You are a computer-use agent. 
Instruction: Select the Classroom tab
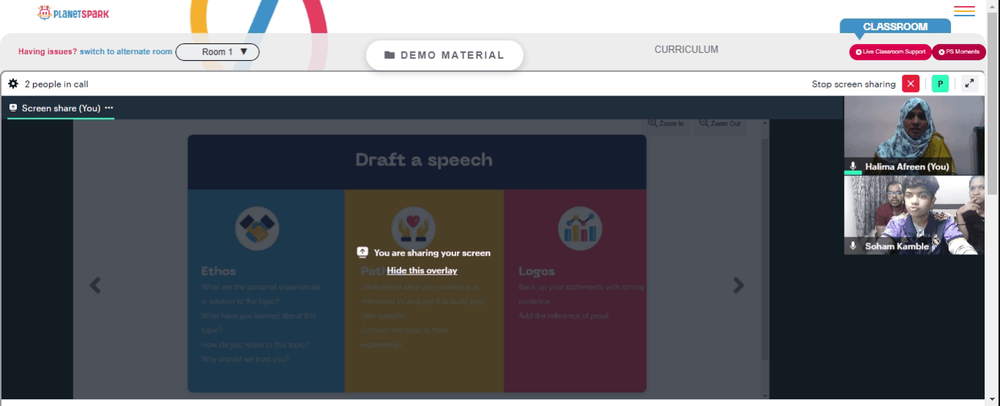(x=895, y=27)
